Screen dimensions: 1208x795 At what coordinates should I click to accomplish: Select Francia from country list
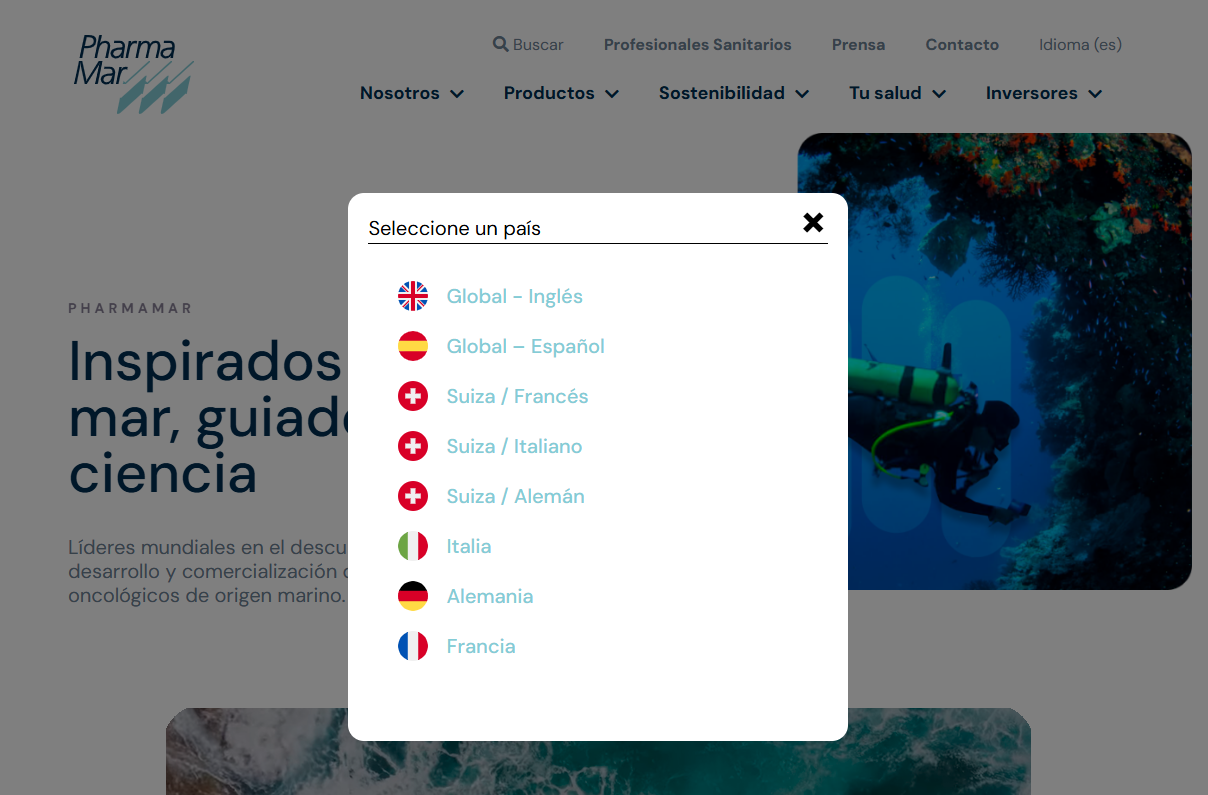click(481, 646)
